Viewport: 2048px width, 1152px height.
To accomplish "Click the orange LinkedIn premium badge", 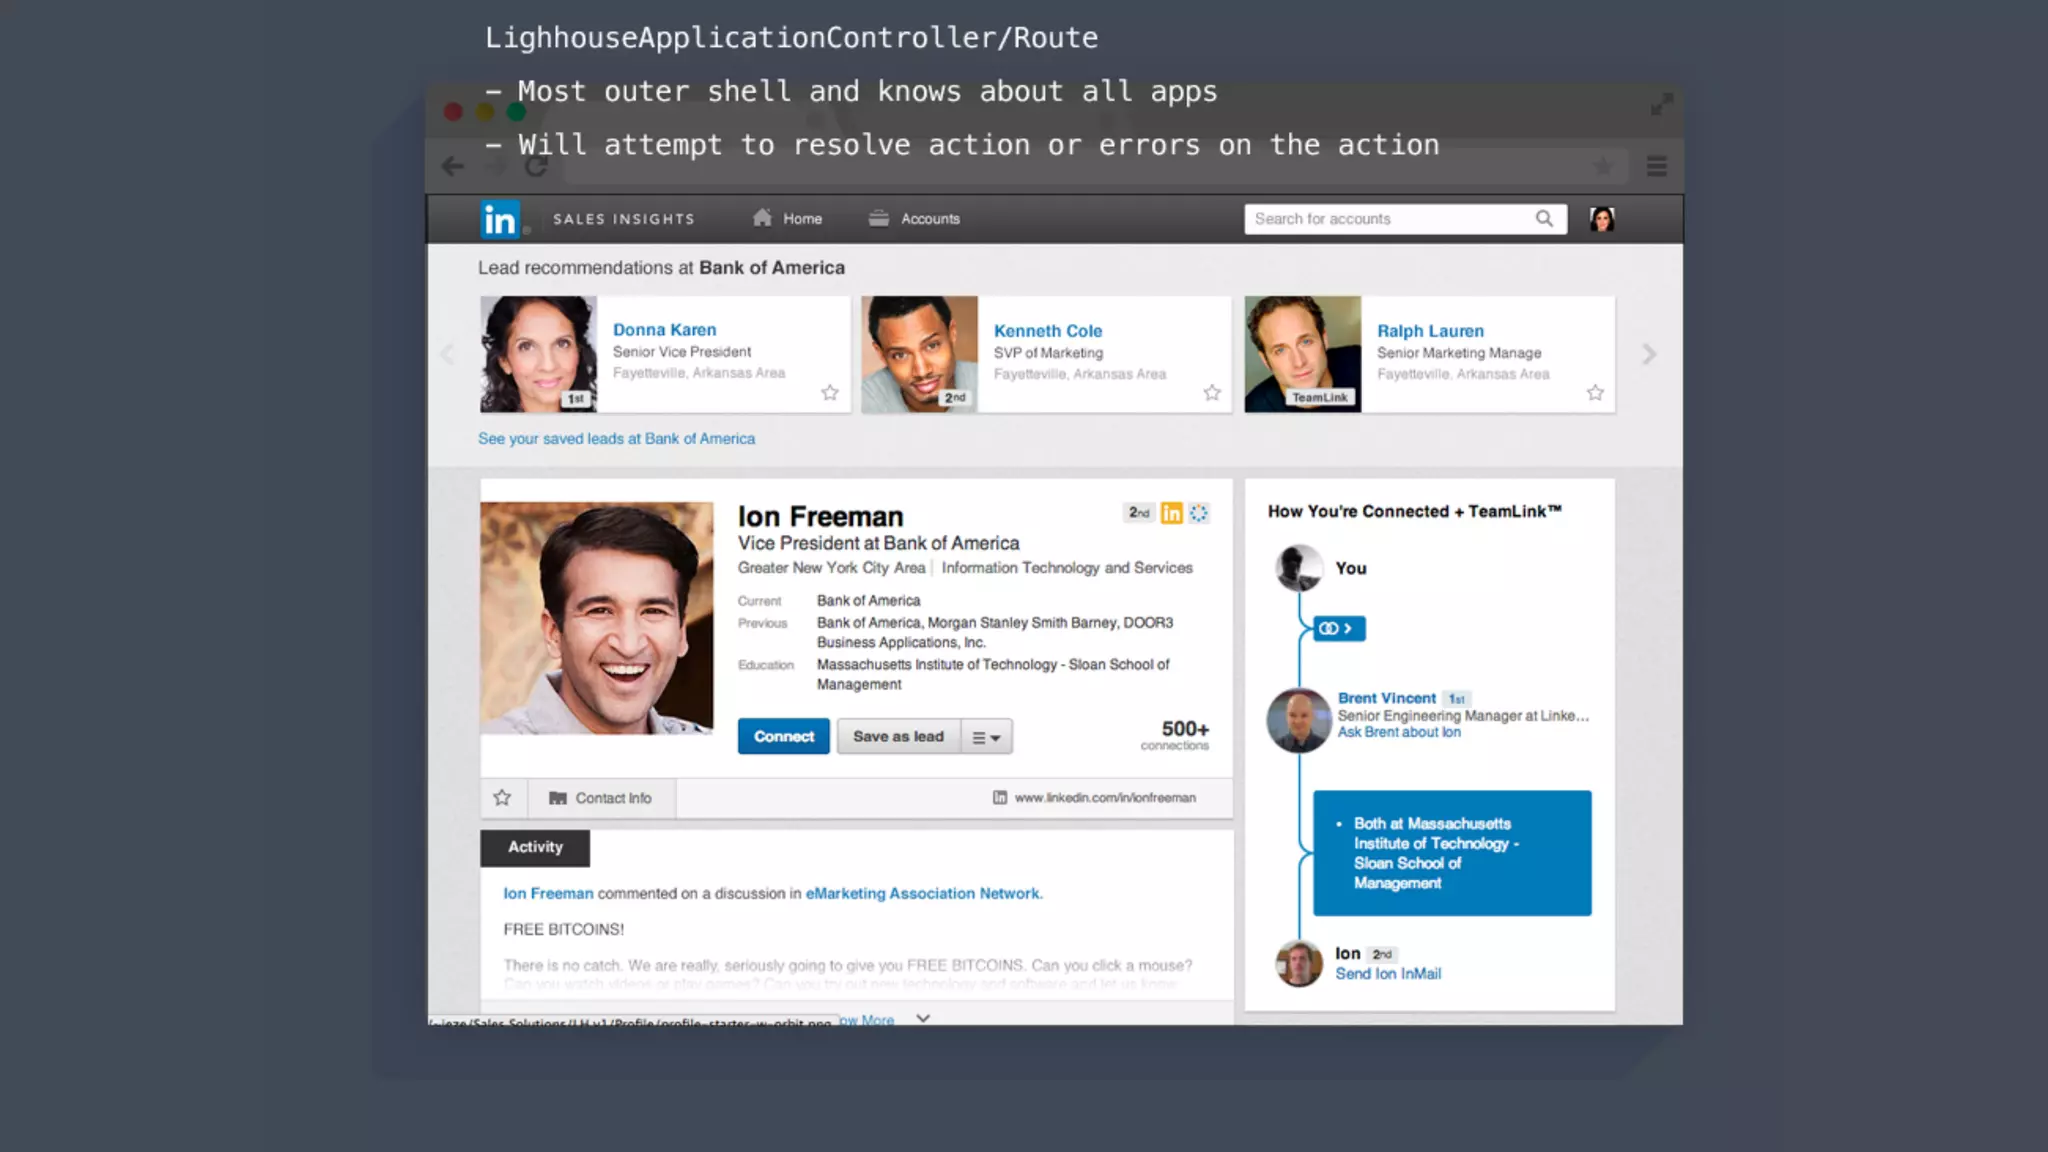I will click(x=1171, y=513).
